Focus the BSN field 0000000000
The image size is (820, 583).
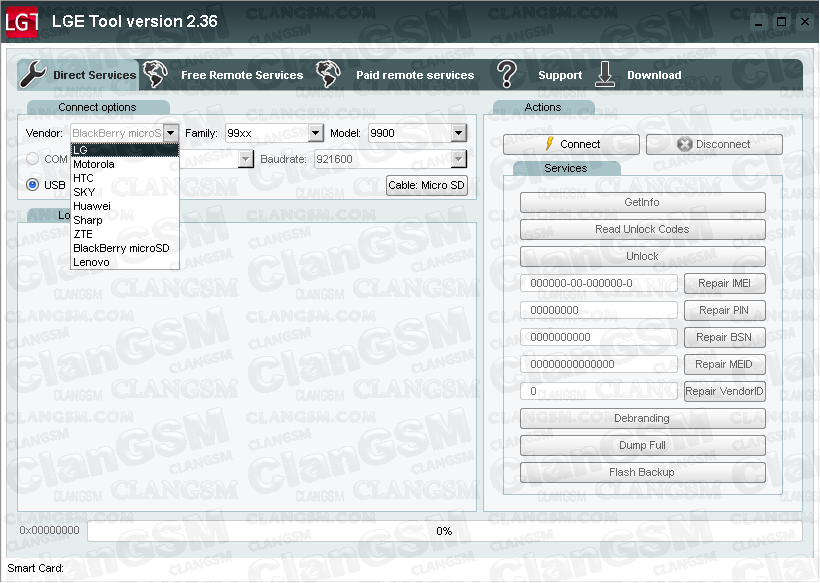click(x=599, y=337)
